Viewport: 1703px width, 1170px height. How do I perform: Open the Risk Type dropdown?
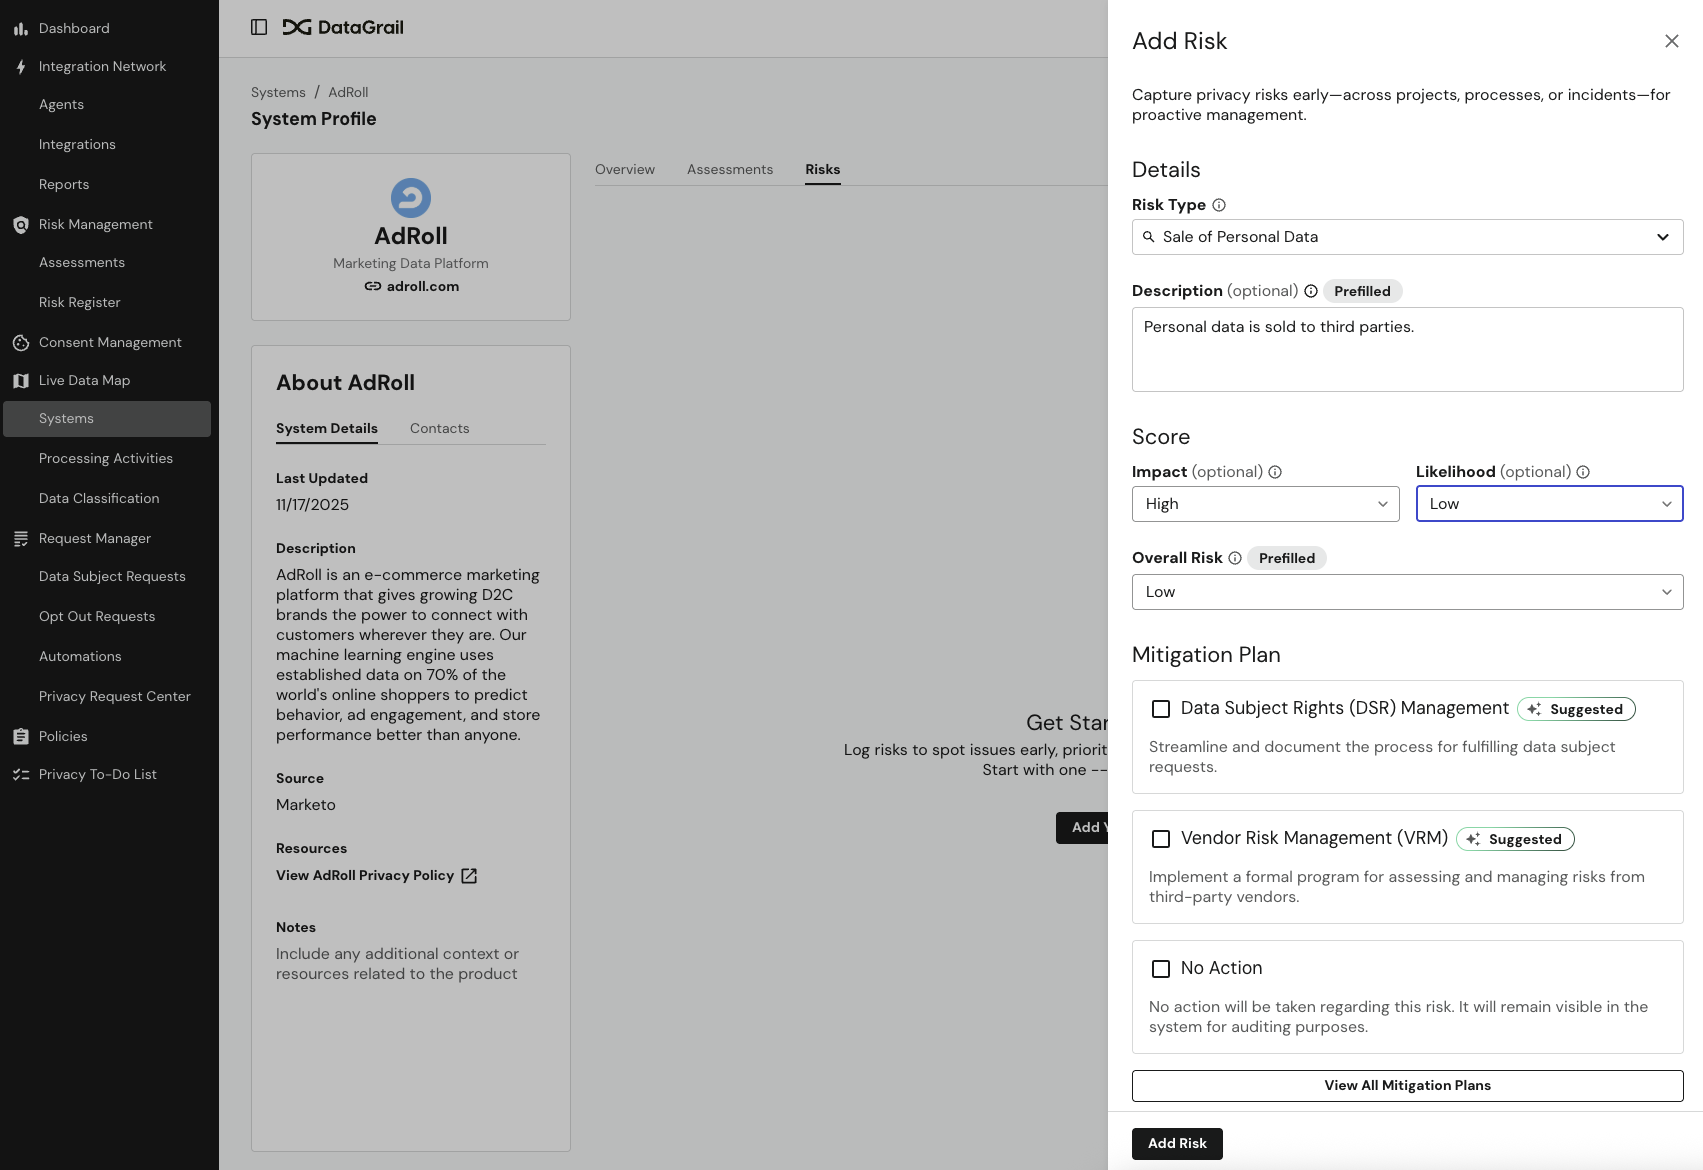(1407, 237)
